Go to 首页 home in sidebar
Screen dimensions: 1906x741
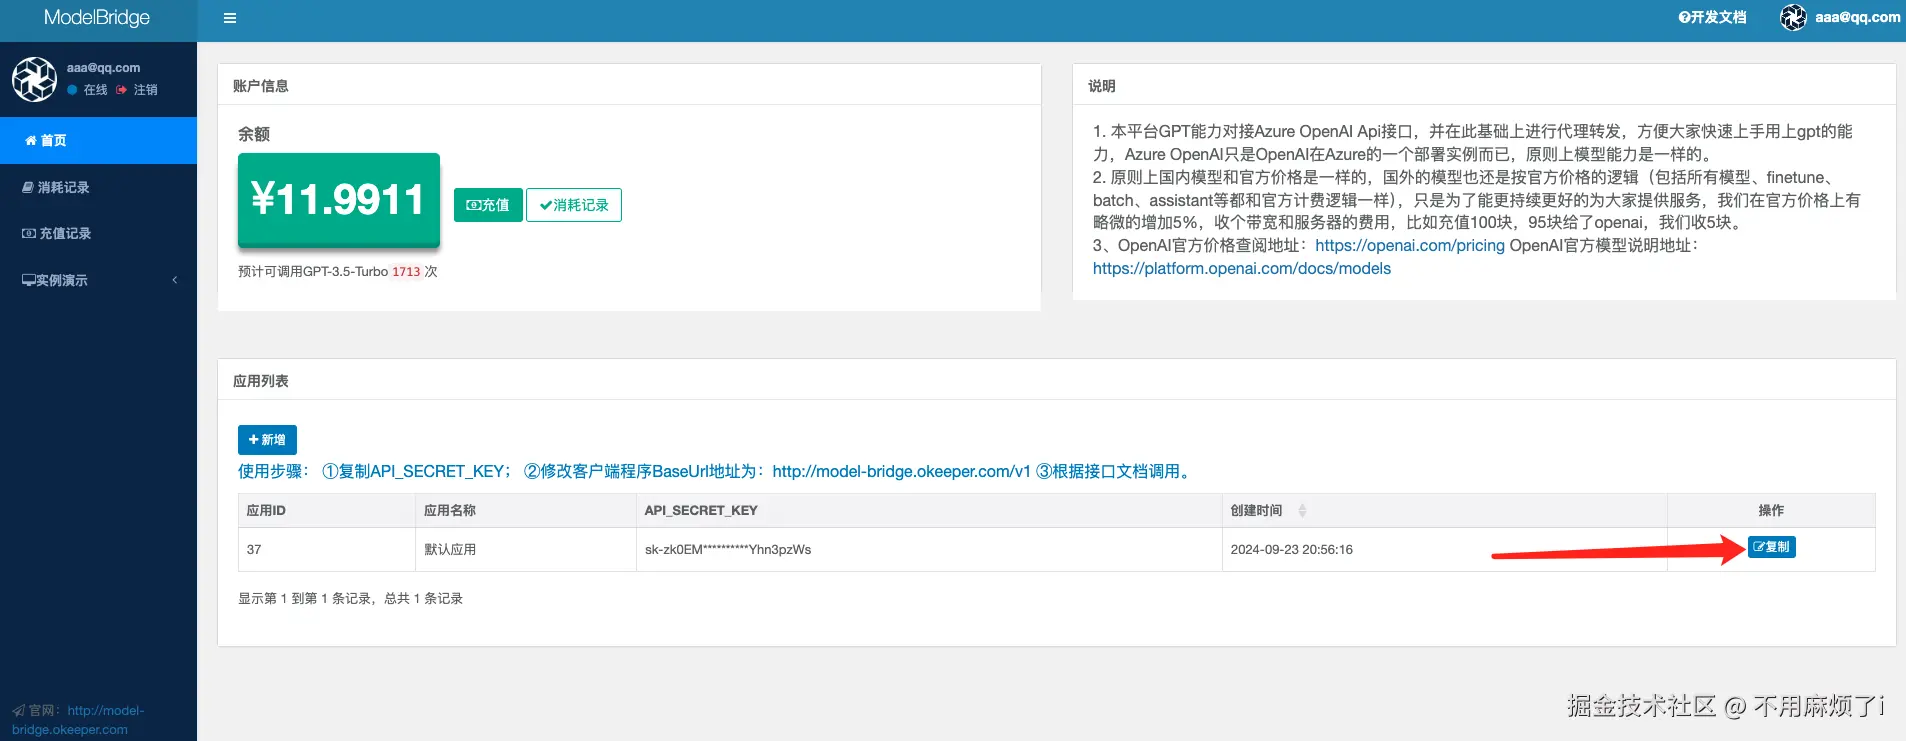[x=98, y=140]
